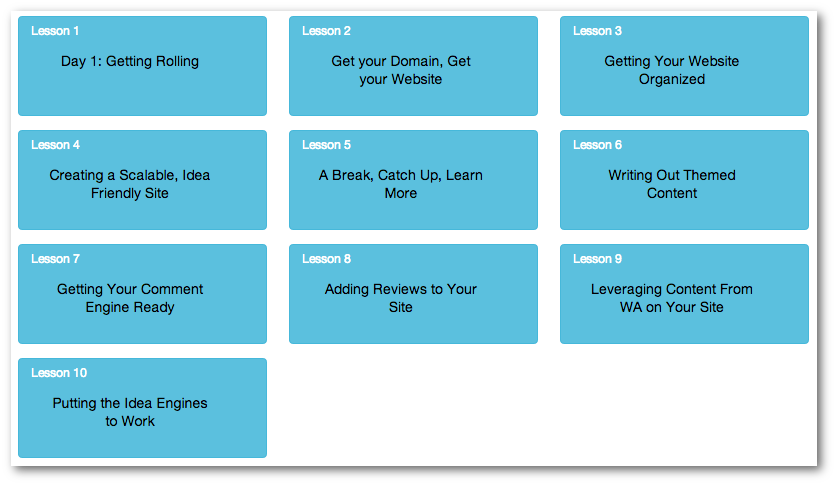Screen dimensions: 836x485
Task: Click the 'Lesson 10' label text
Action: [59, 373]
